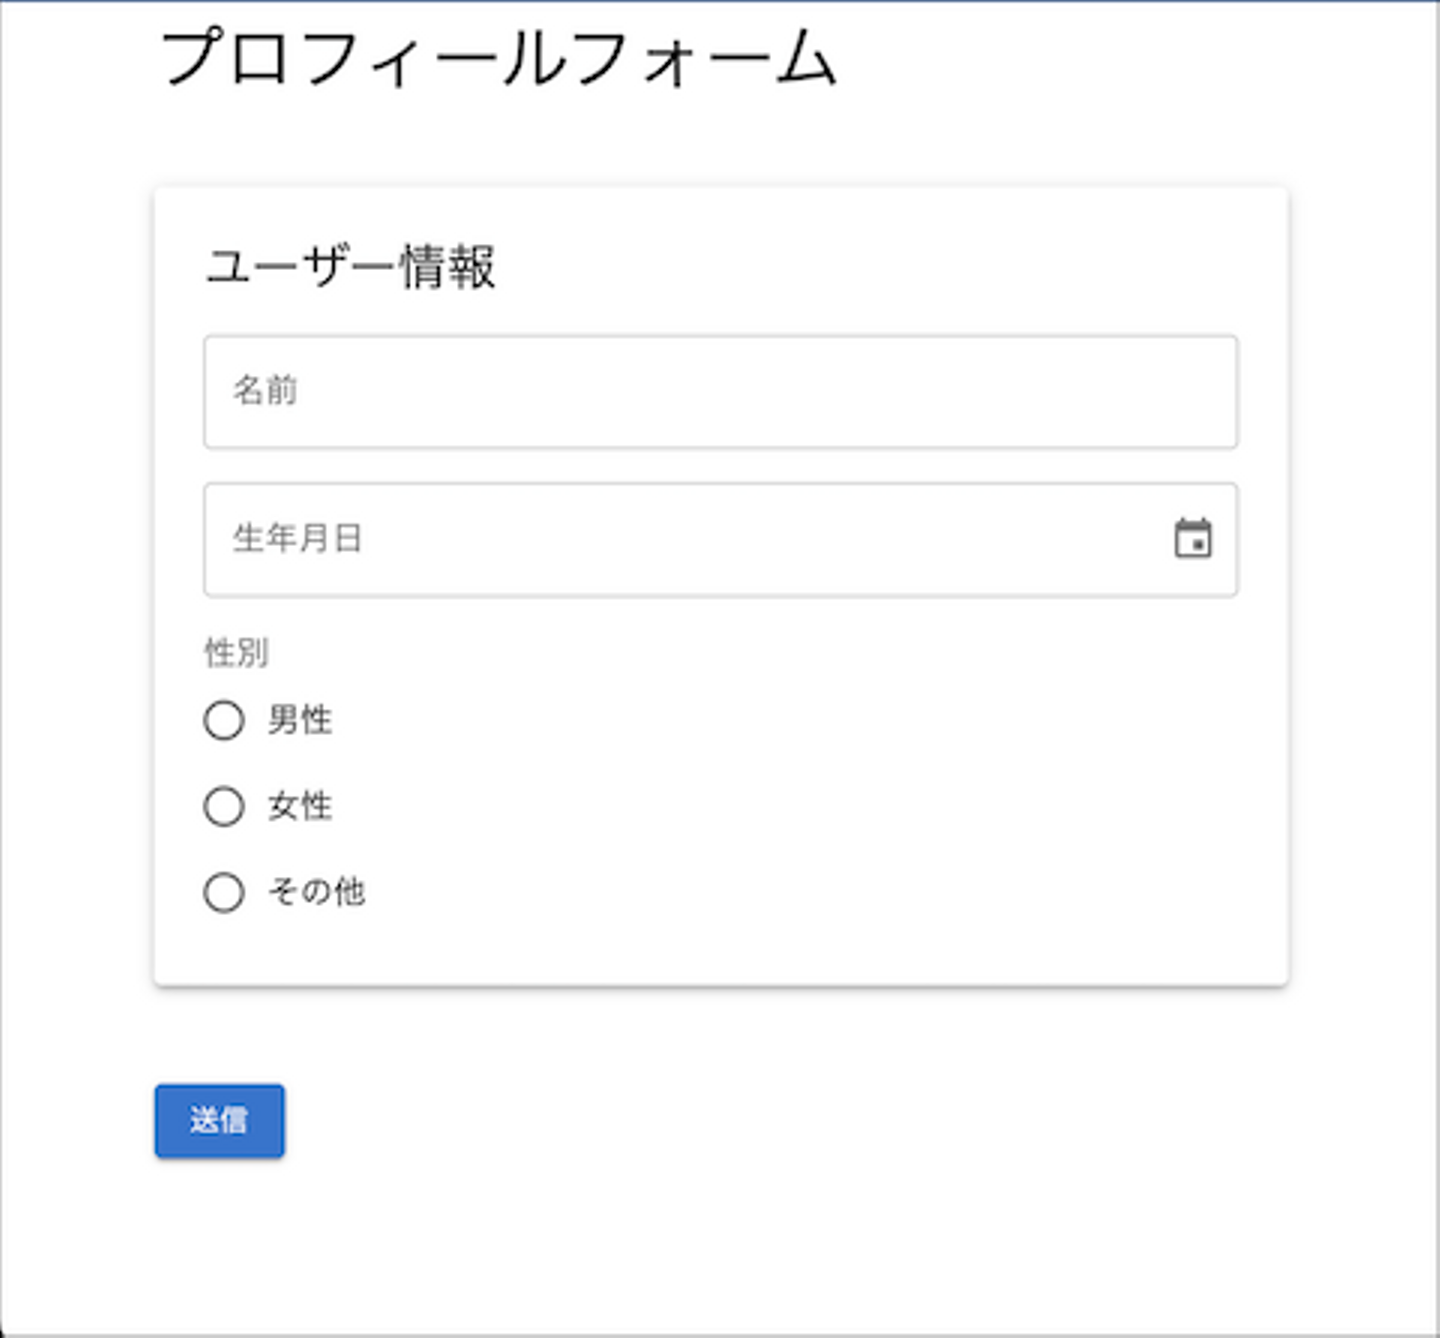Toggle the birthdate calendar button

point(1192,539)
